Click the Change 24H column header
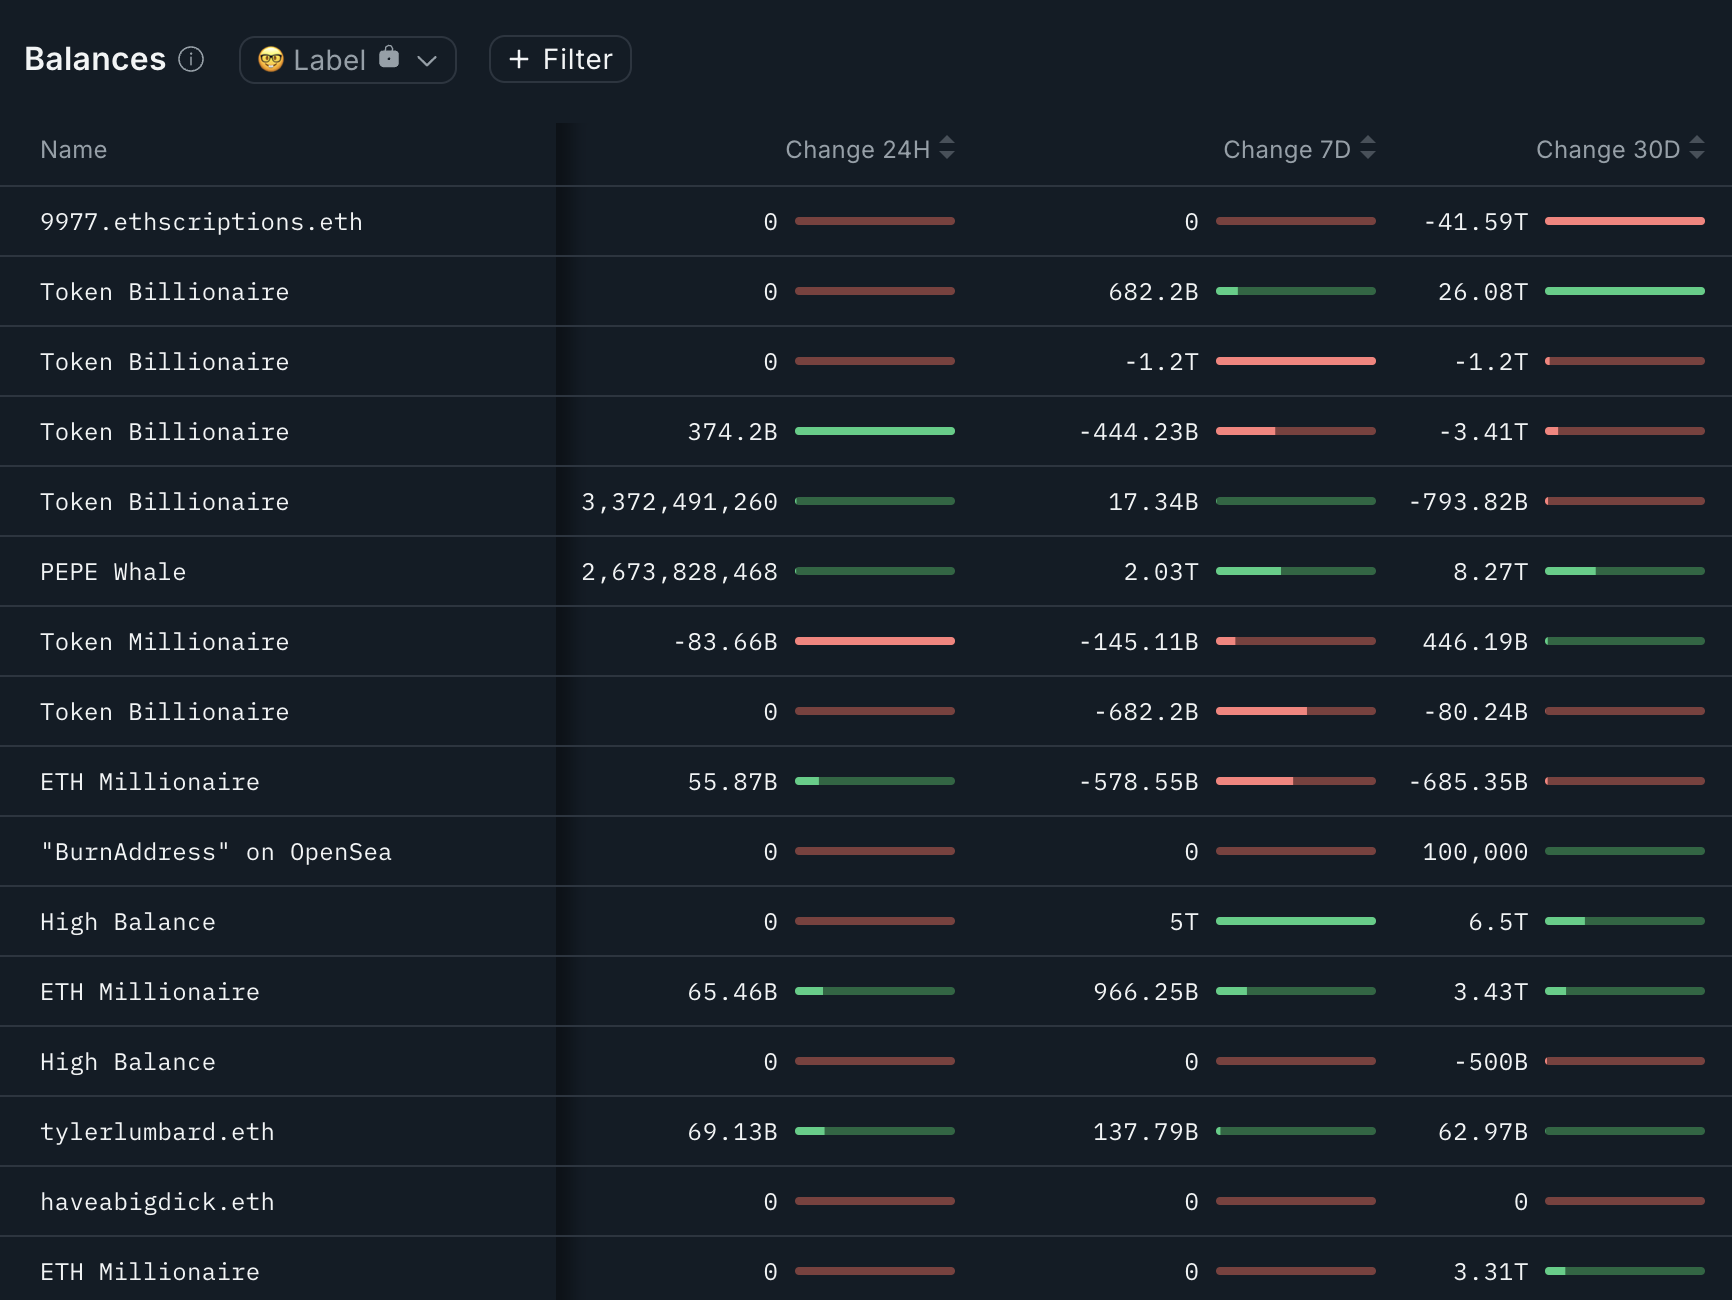This screenshot has height=1300, width=1732. click(857, 150)
